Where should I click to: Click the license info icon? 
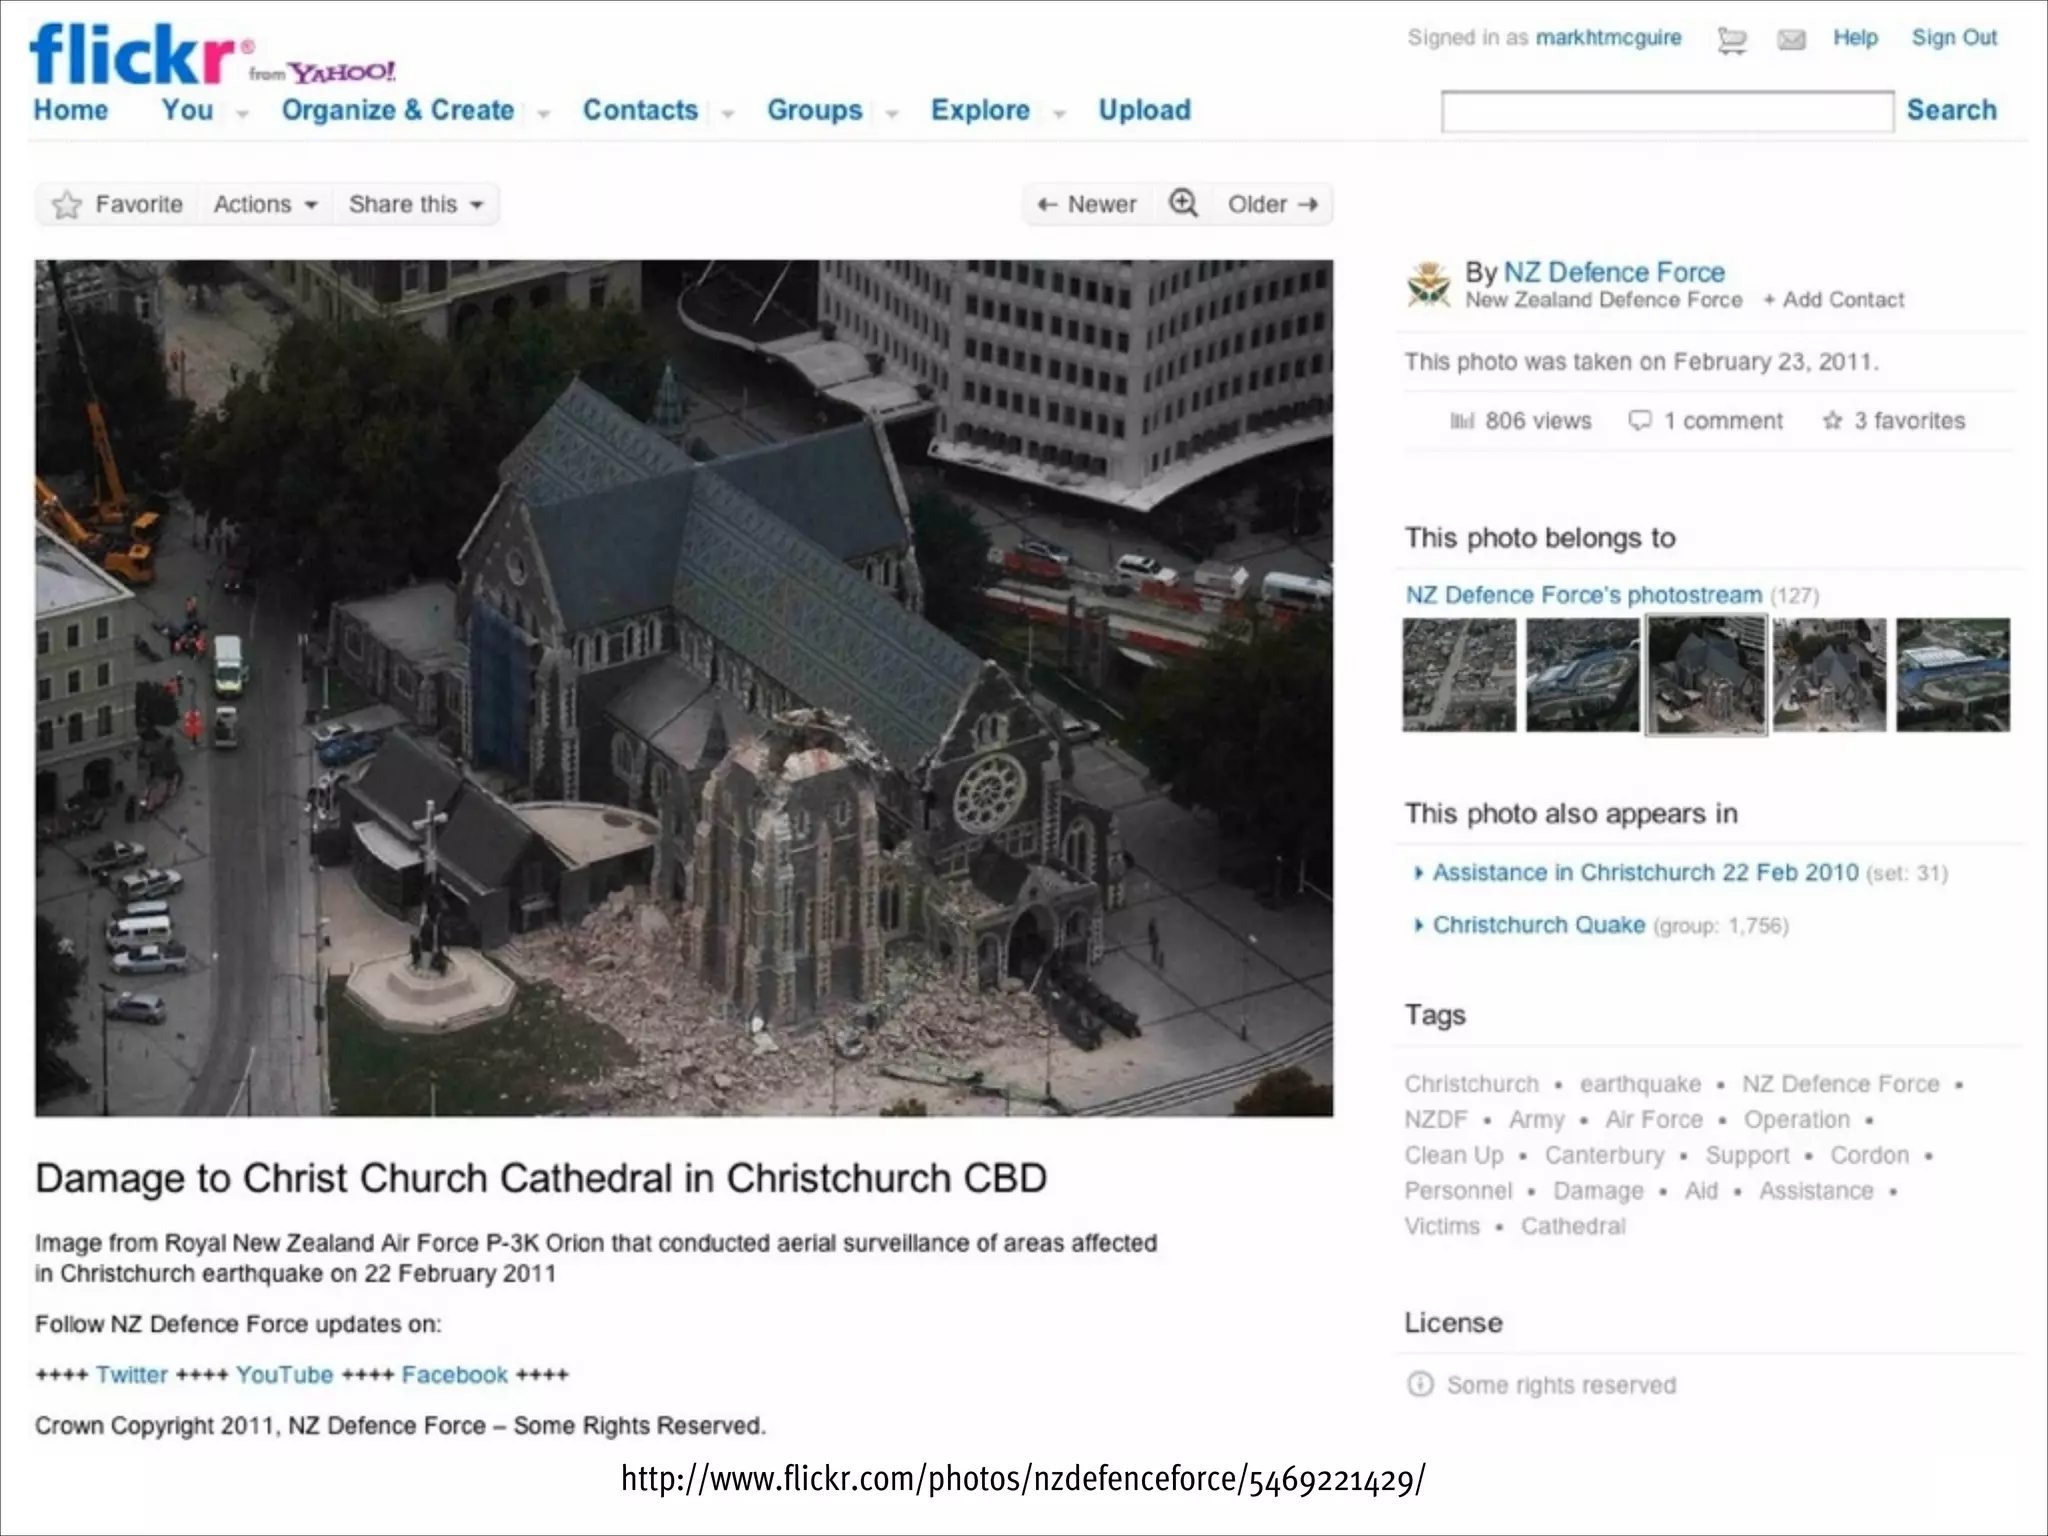[x=1420, y=1385]
